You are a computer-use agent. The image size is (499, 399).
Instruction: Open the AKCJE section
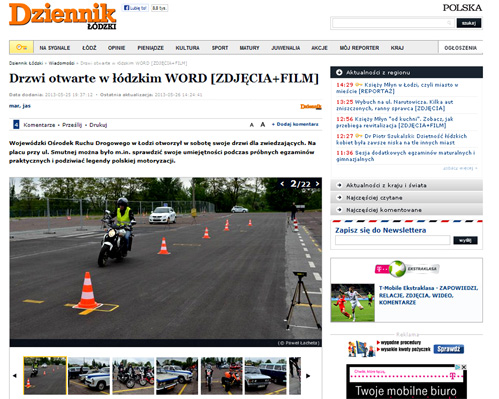[319, 48]
